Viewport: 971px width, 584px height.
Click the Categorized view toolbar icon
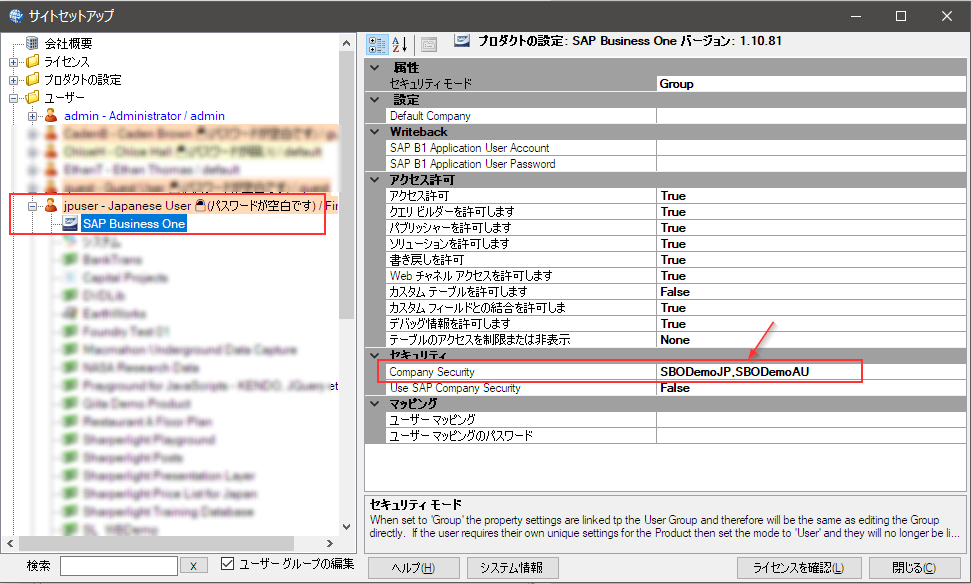pos(377,45)
